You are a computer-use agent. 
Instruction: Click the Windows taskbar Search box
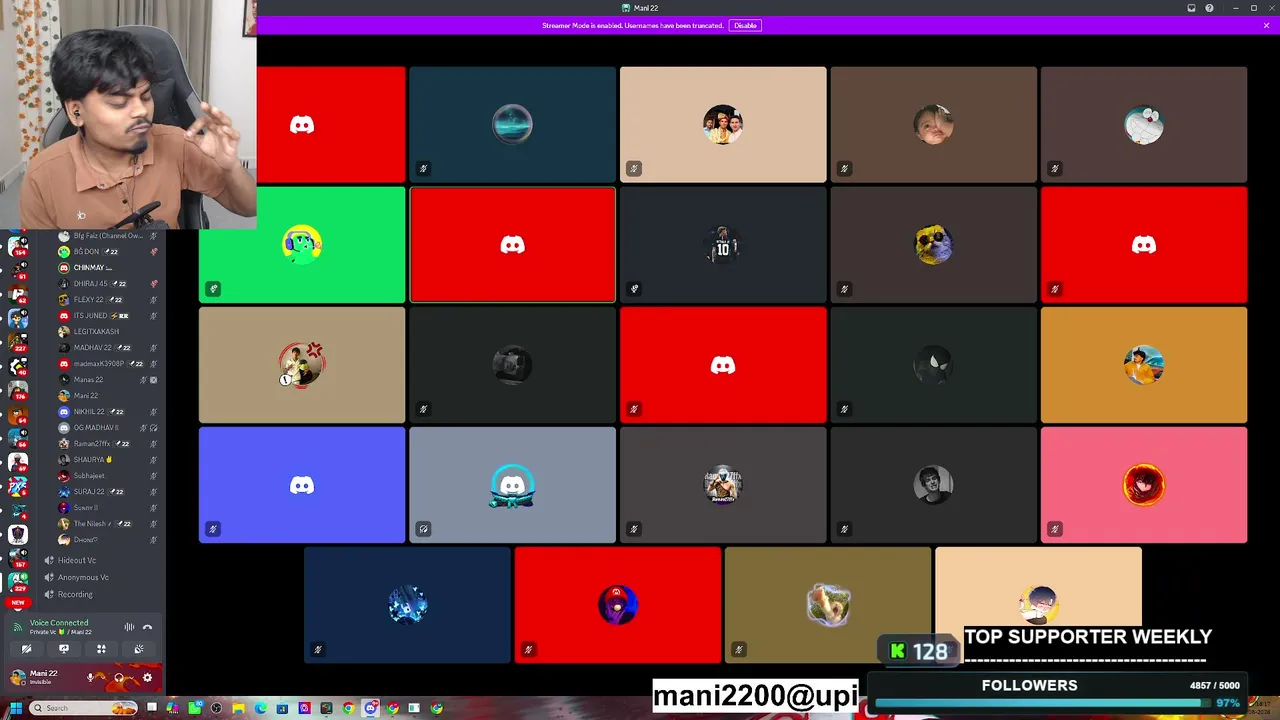pos(84,708)
